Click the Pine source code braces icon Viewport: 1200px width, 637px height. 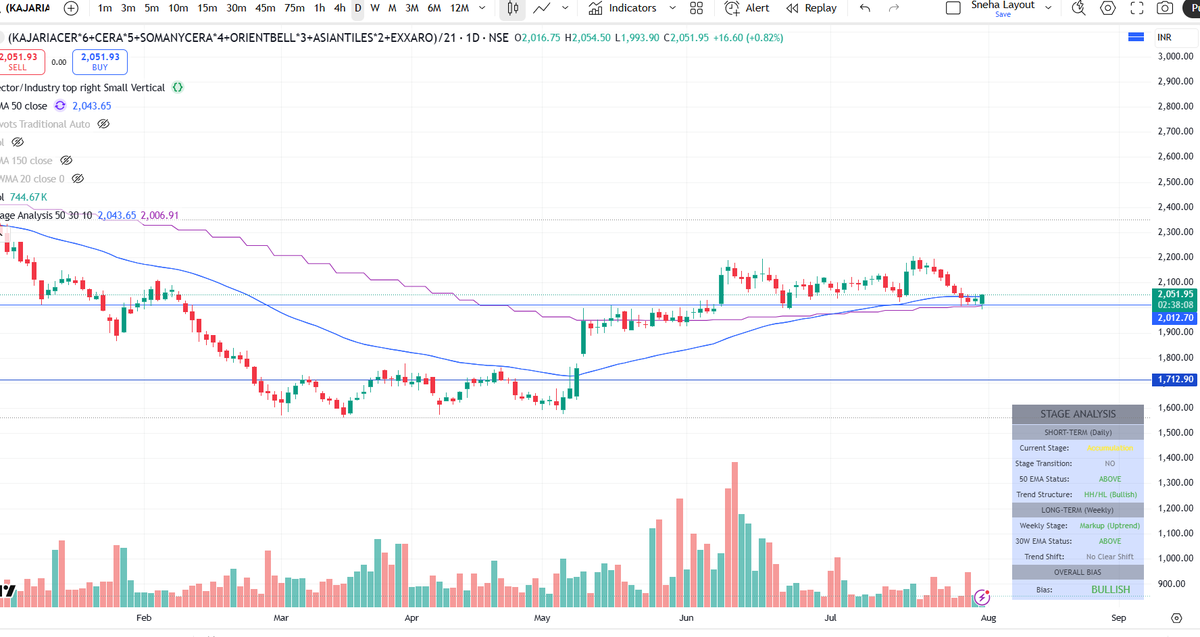(x=177, y=88)
